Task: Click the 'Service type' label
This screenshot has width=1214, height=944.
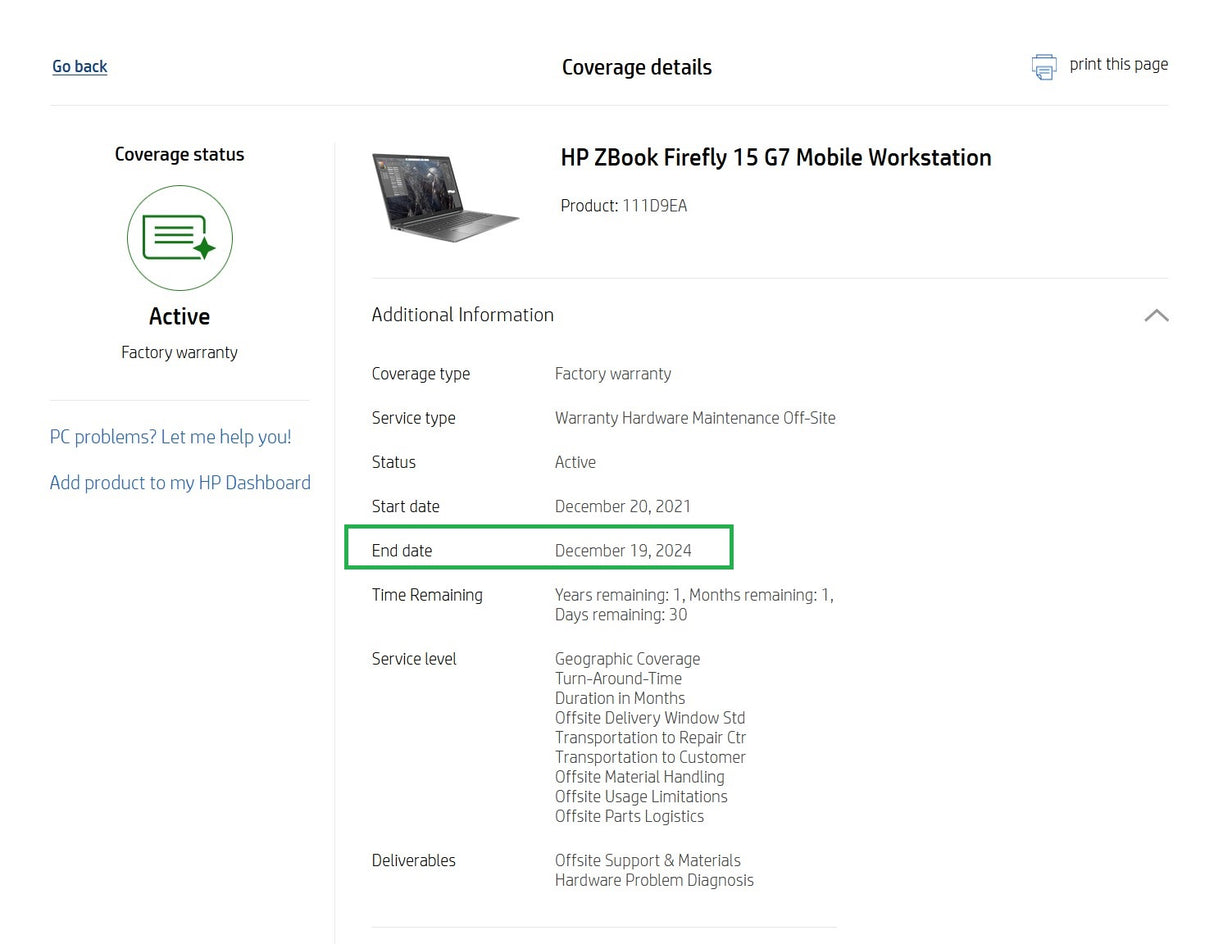Action: (413, 418)
